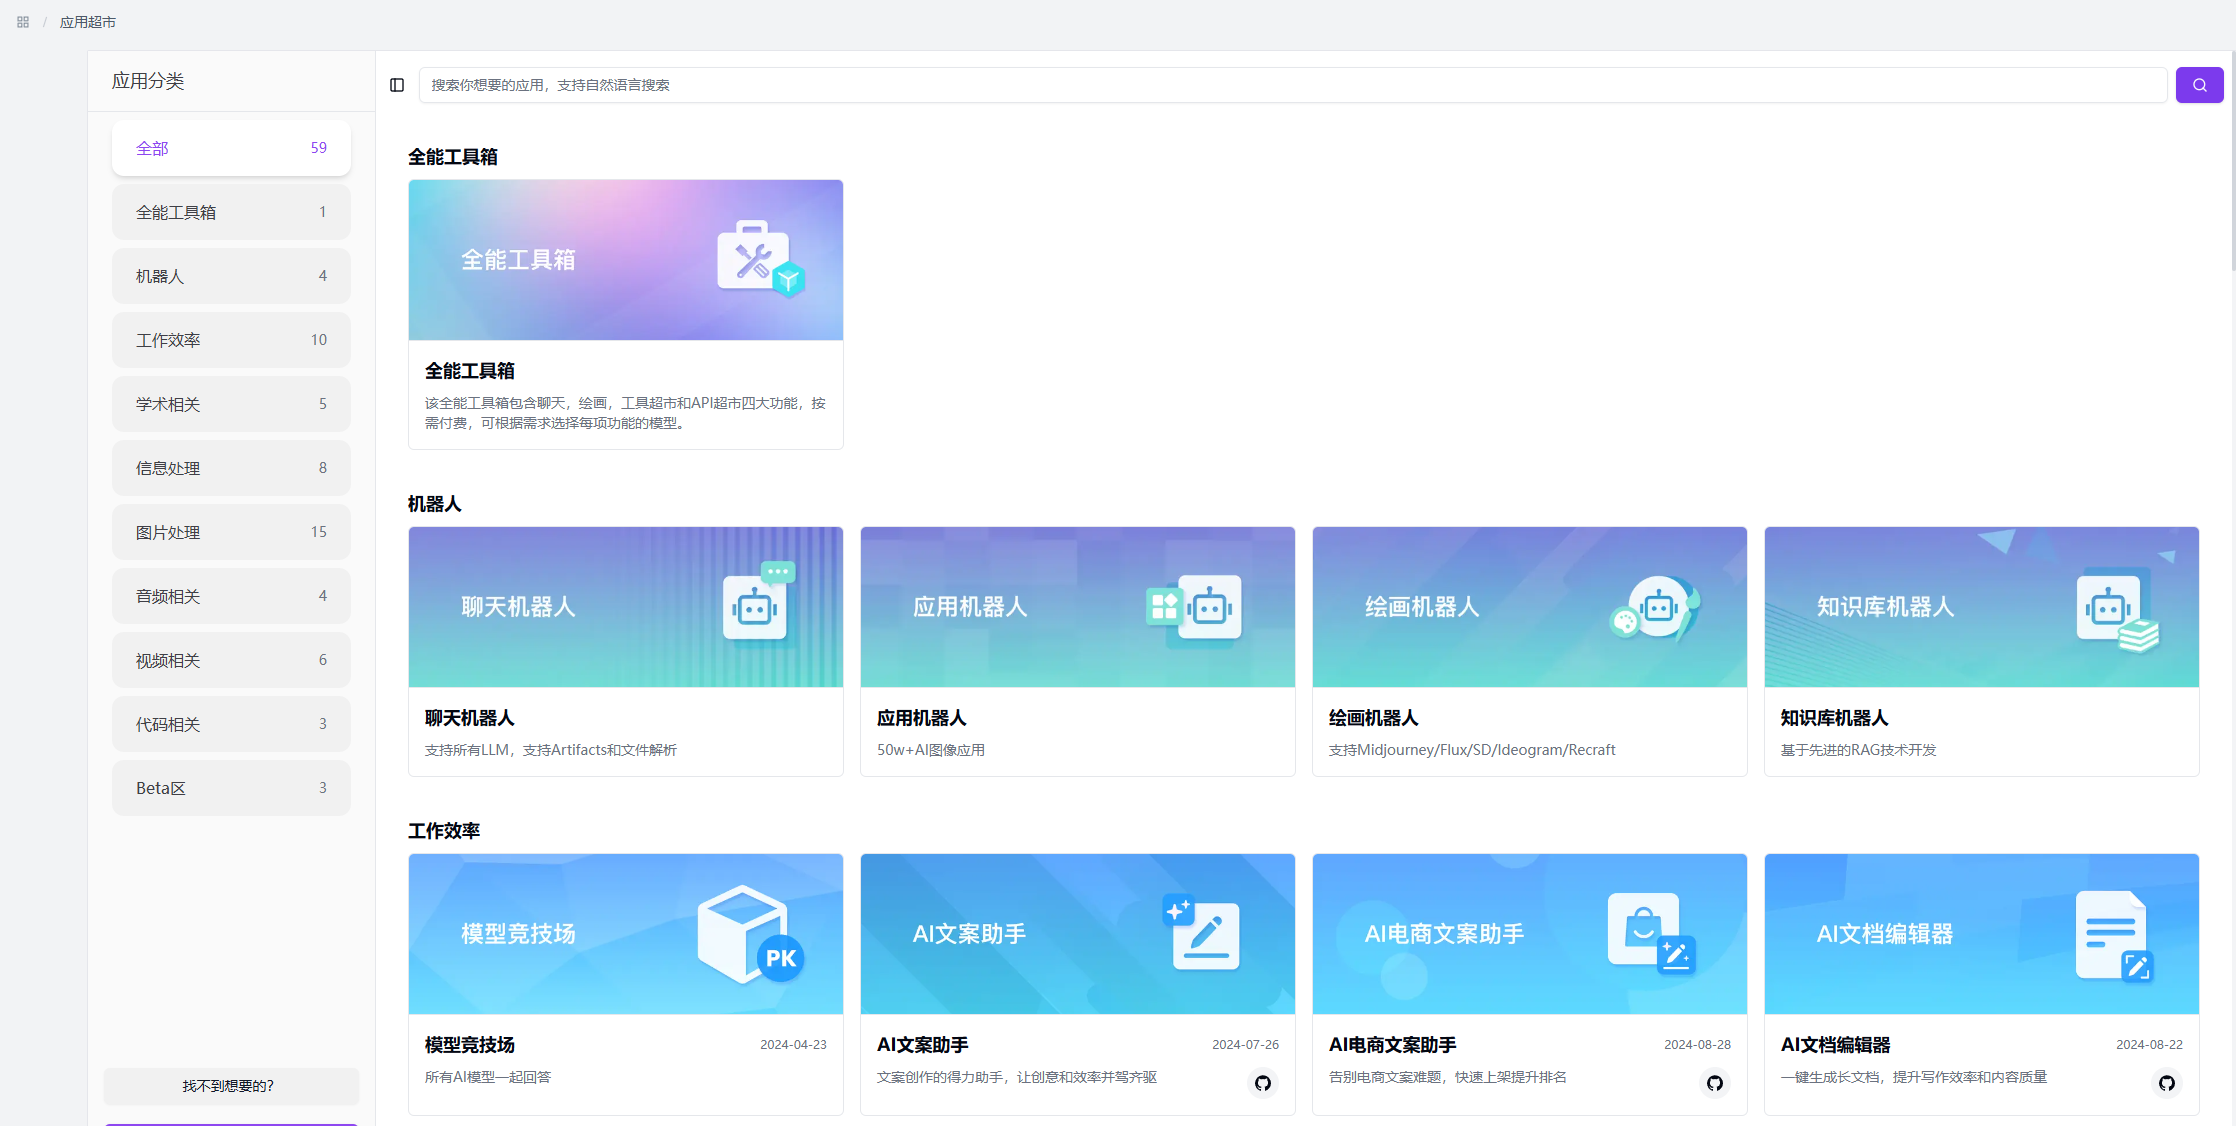The height and width of the screenshot is (1126, 2236).
Task: Open the 全能工具箱 toolbox banner image
Action: click(625, 260)
